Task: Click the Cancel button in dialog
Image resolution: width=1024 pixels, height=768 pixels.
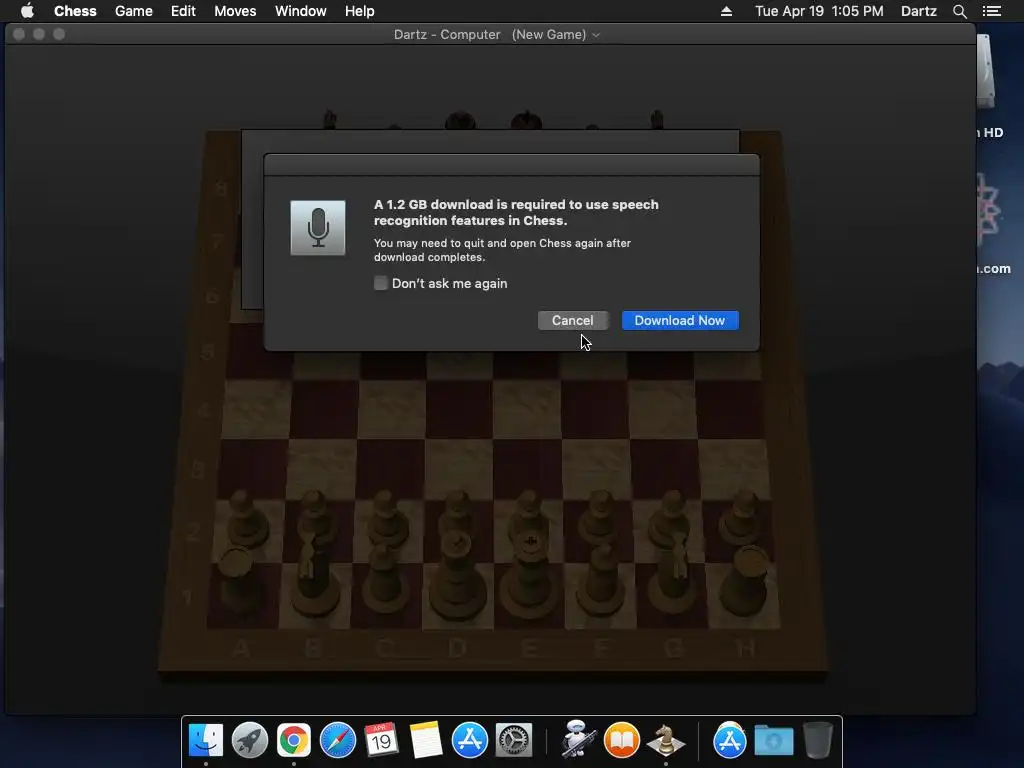Action: point(573,320)
